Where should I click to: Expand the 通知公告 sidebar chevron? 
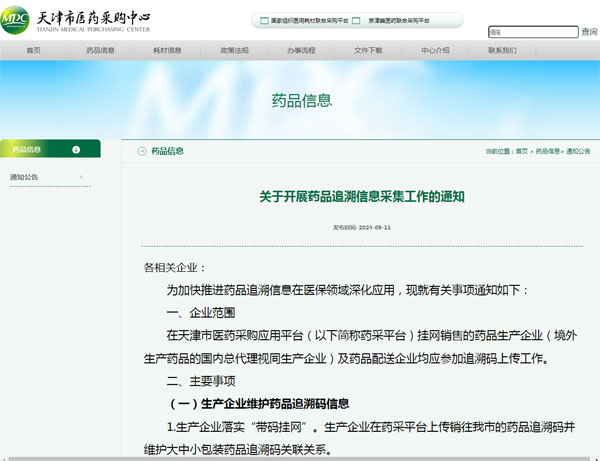point(81,177)
